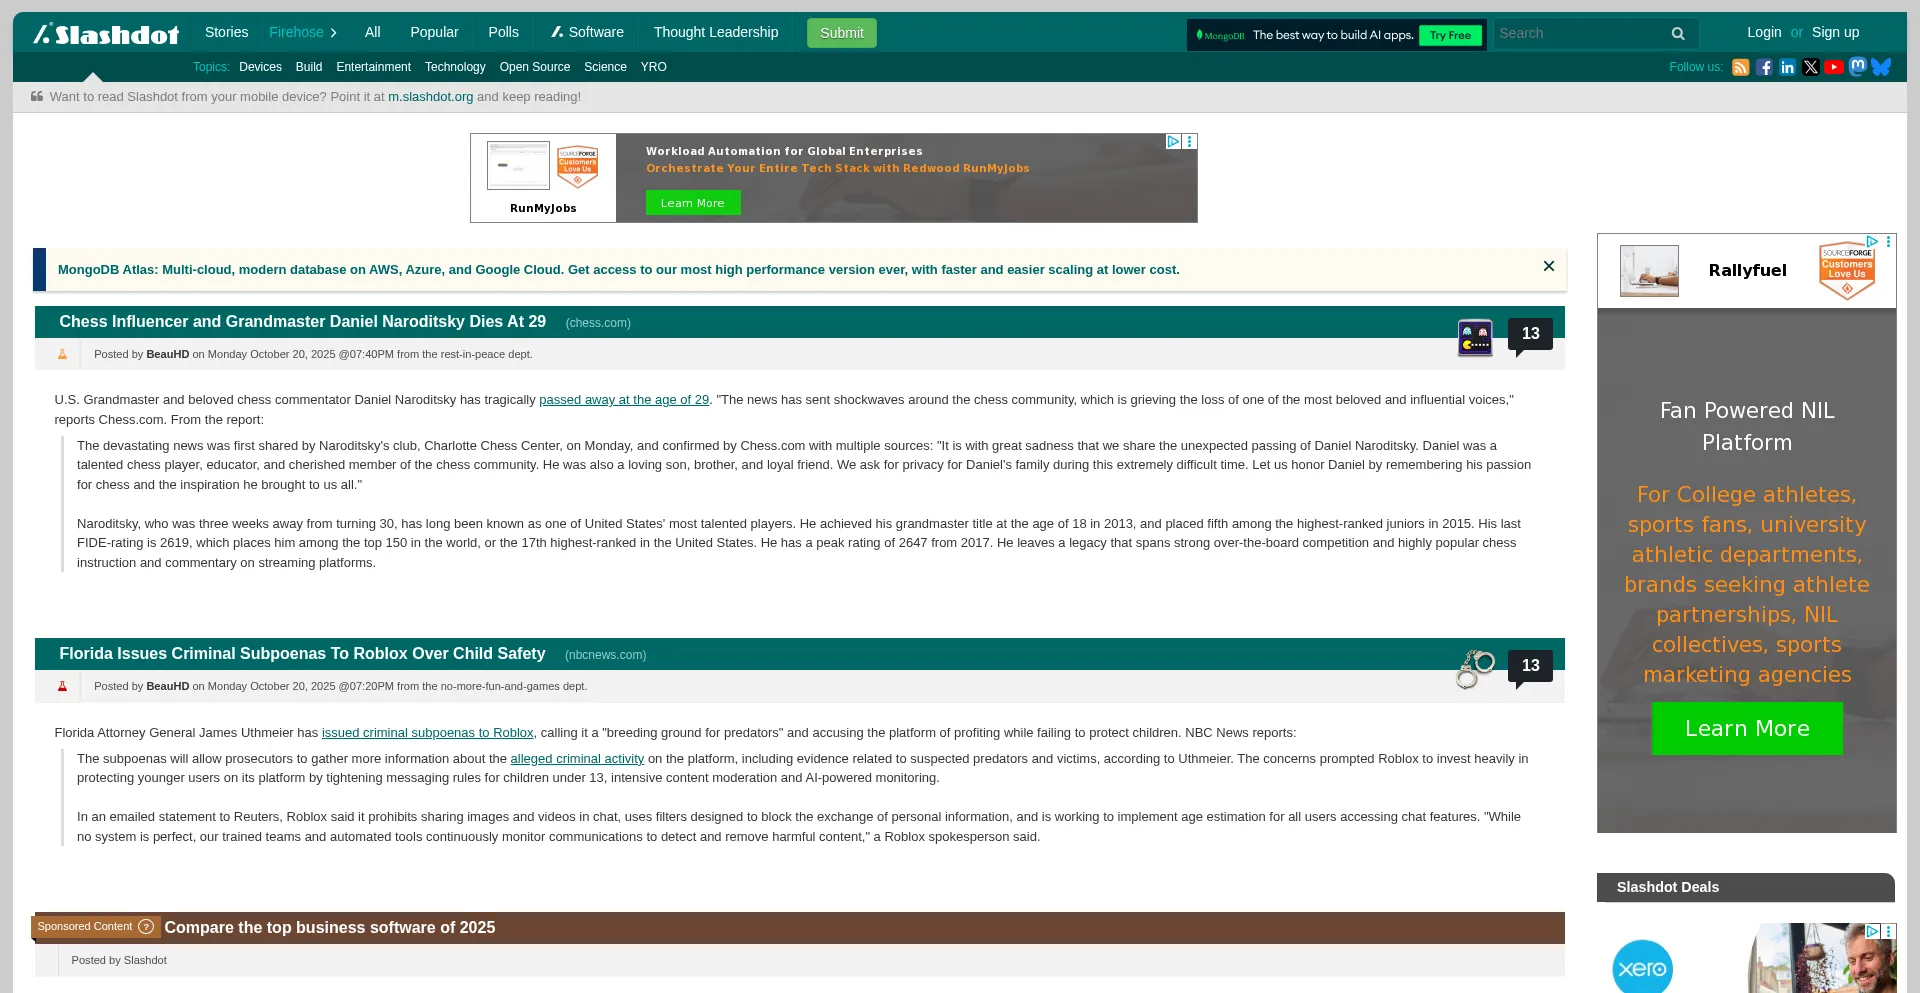Open Thought Leadership page
Viewport: 1920px width, 993px height.
pos(716,32)
